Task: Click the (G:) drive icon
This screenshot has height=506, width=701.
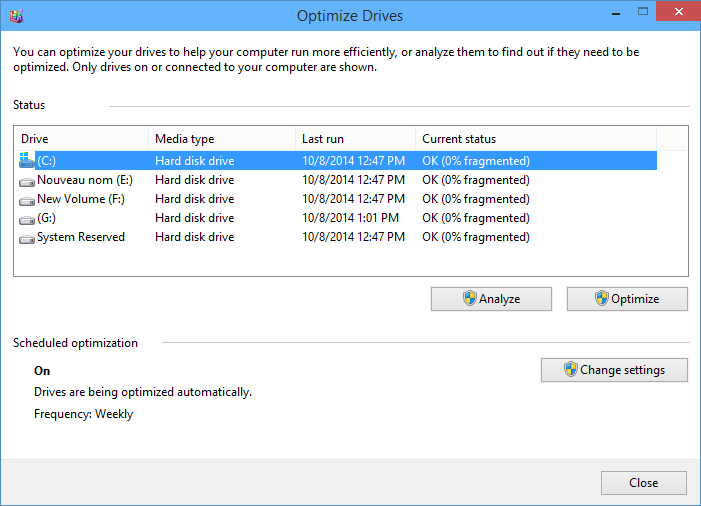Action: (x=26, y=219)
